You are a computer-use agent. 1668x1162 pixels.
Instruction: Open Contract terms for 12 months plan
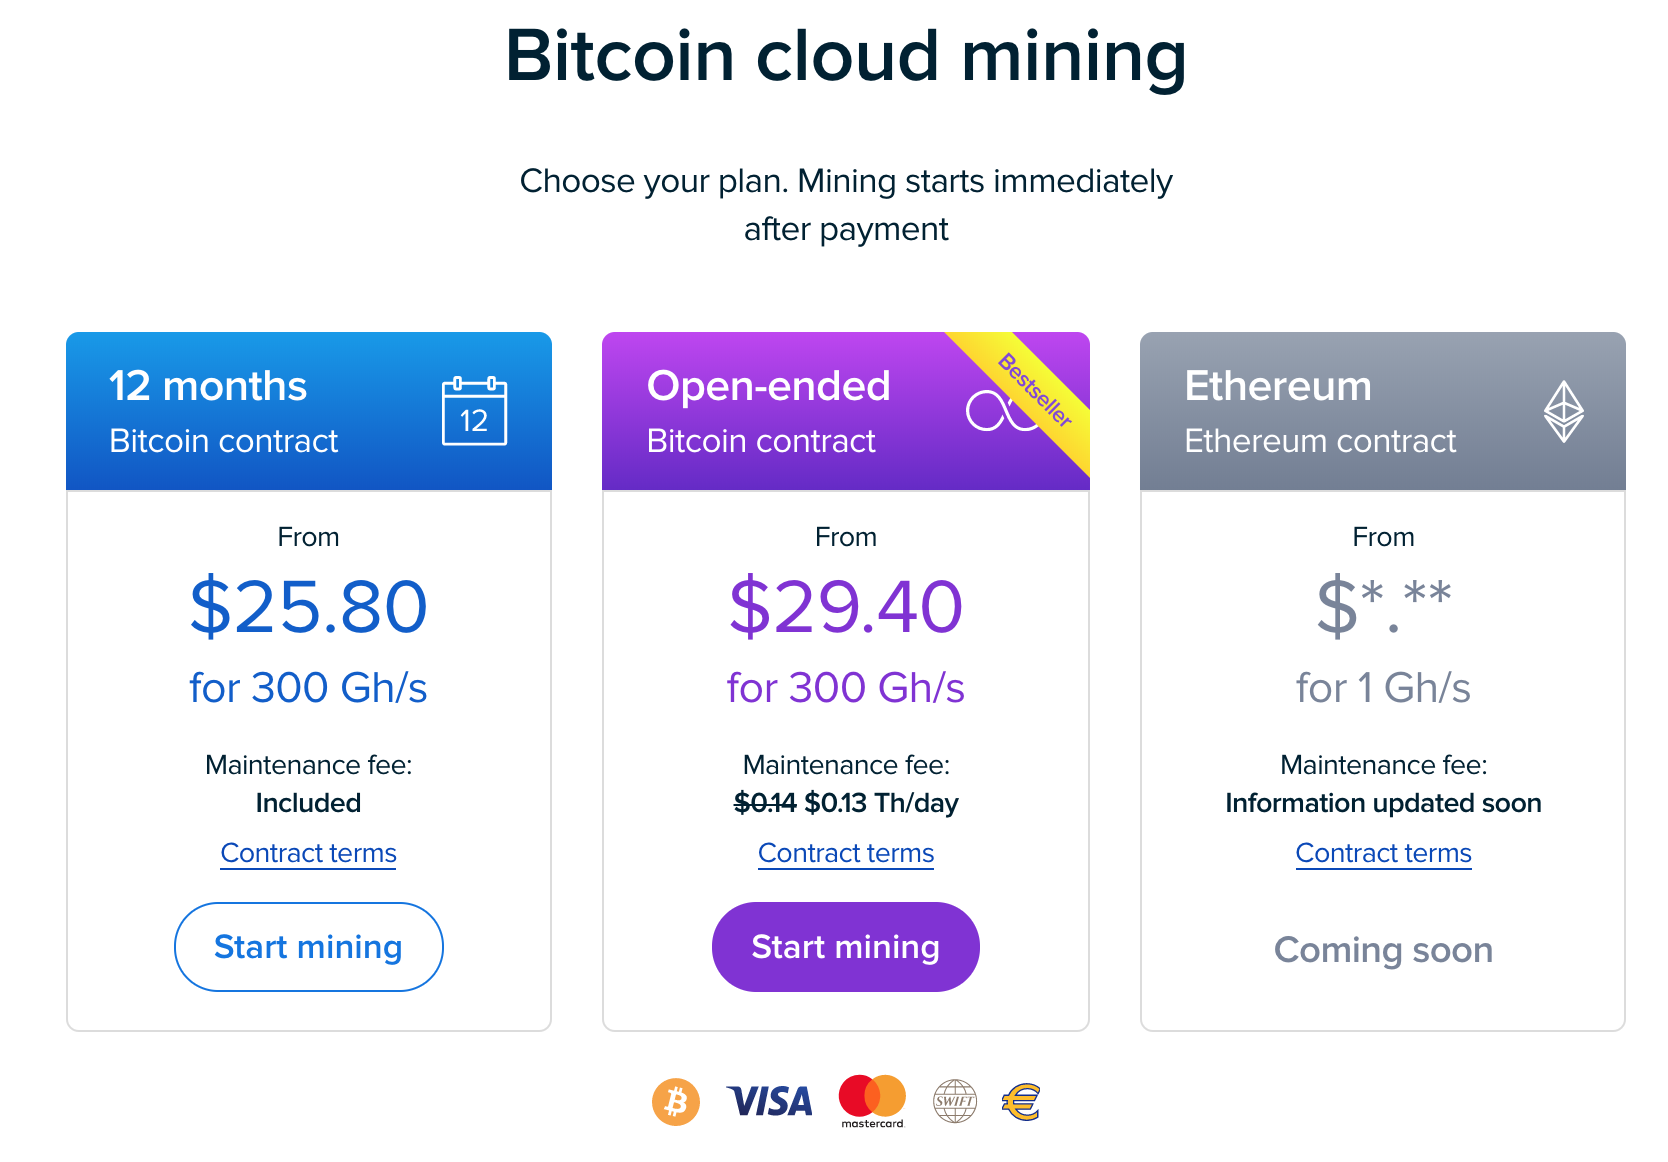[308, 853]
